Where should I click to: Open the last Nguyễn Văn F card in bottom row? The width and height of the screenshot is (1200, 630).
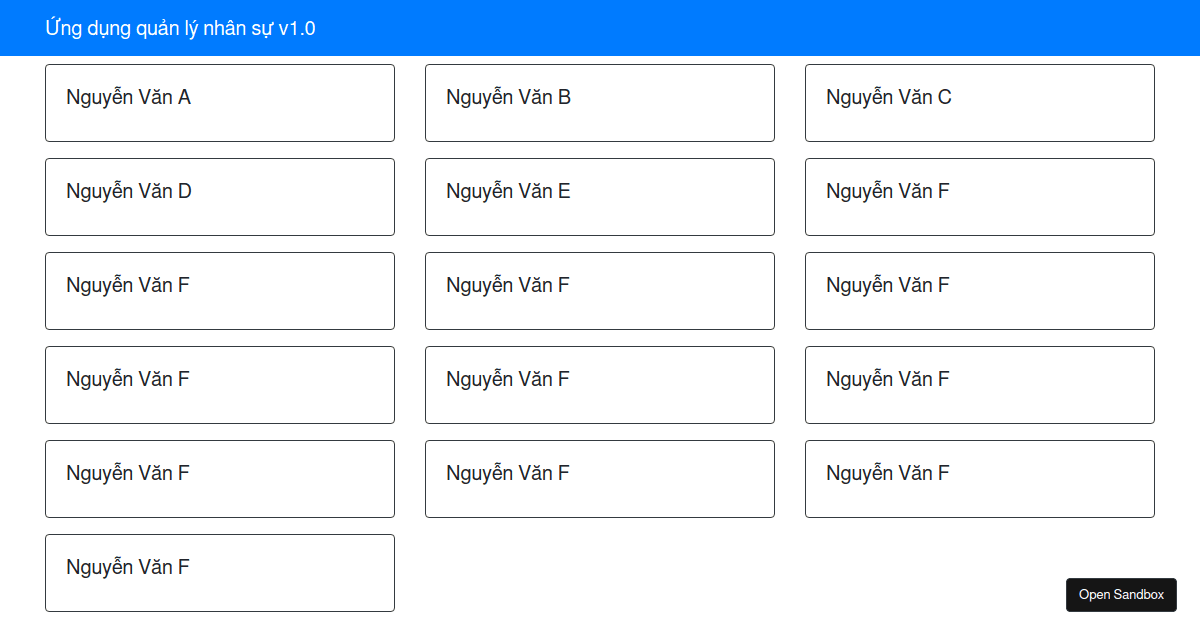(220, 573)
